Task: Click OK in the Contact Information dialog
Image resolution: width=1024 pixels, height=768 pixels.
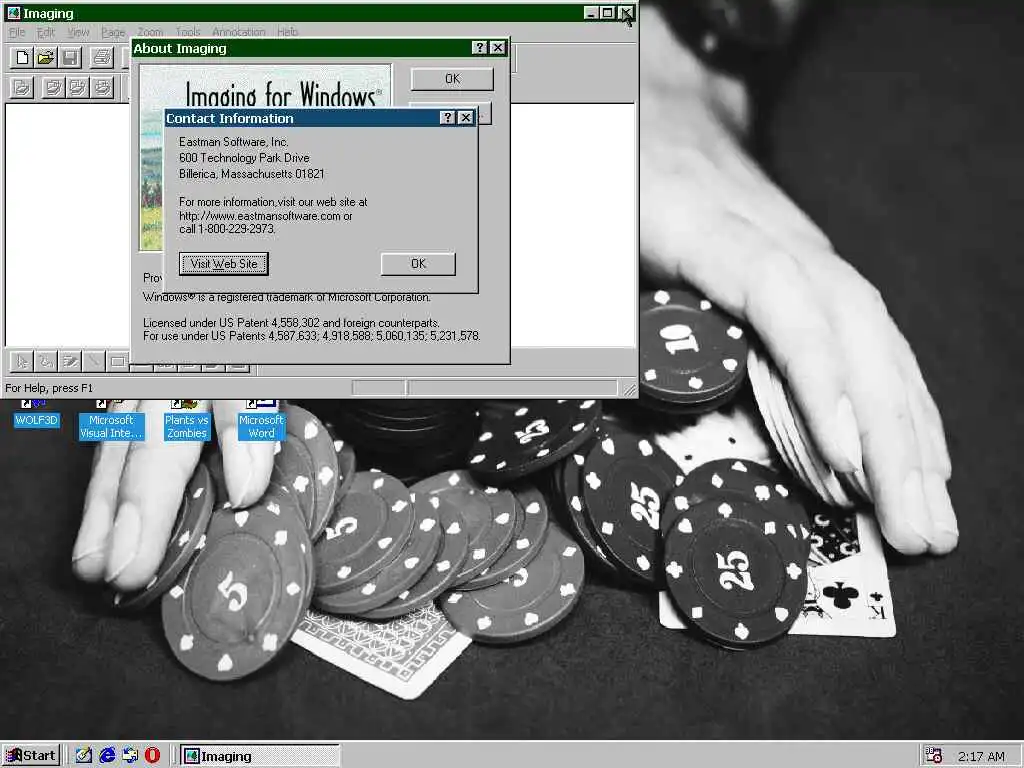Action: click(x=418, y=264)
